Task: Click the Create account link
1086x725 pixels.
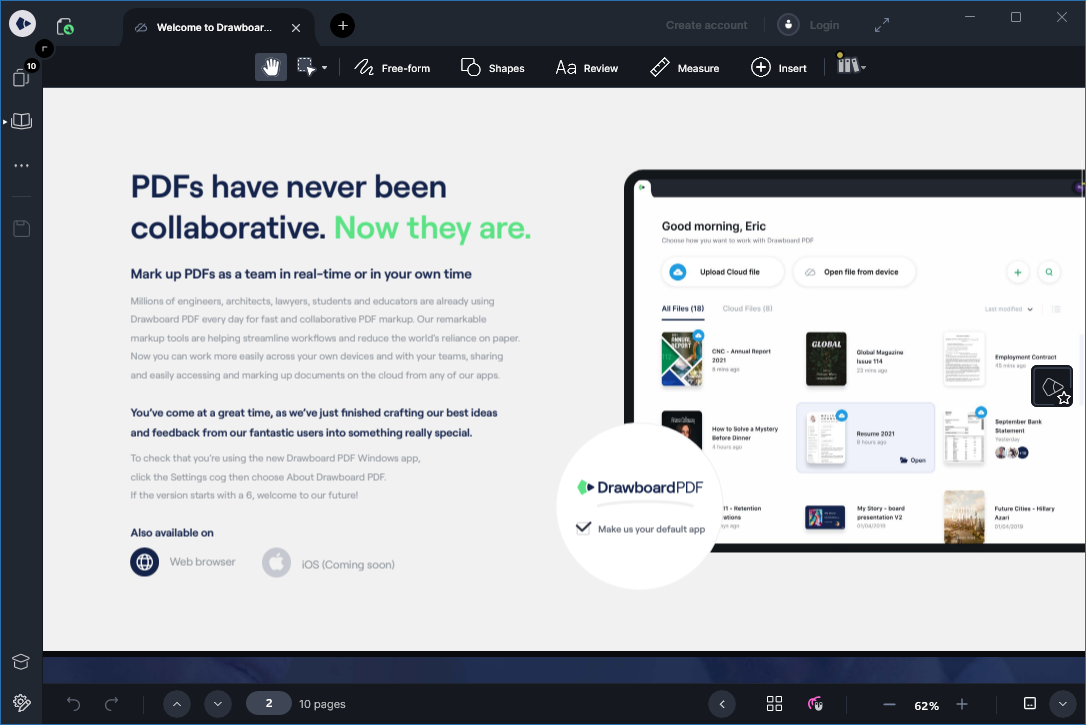Action: click(x=706, y=25)
